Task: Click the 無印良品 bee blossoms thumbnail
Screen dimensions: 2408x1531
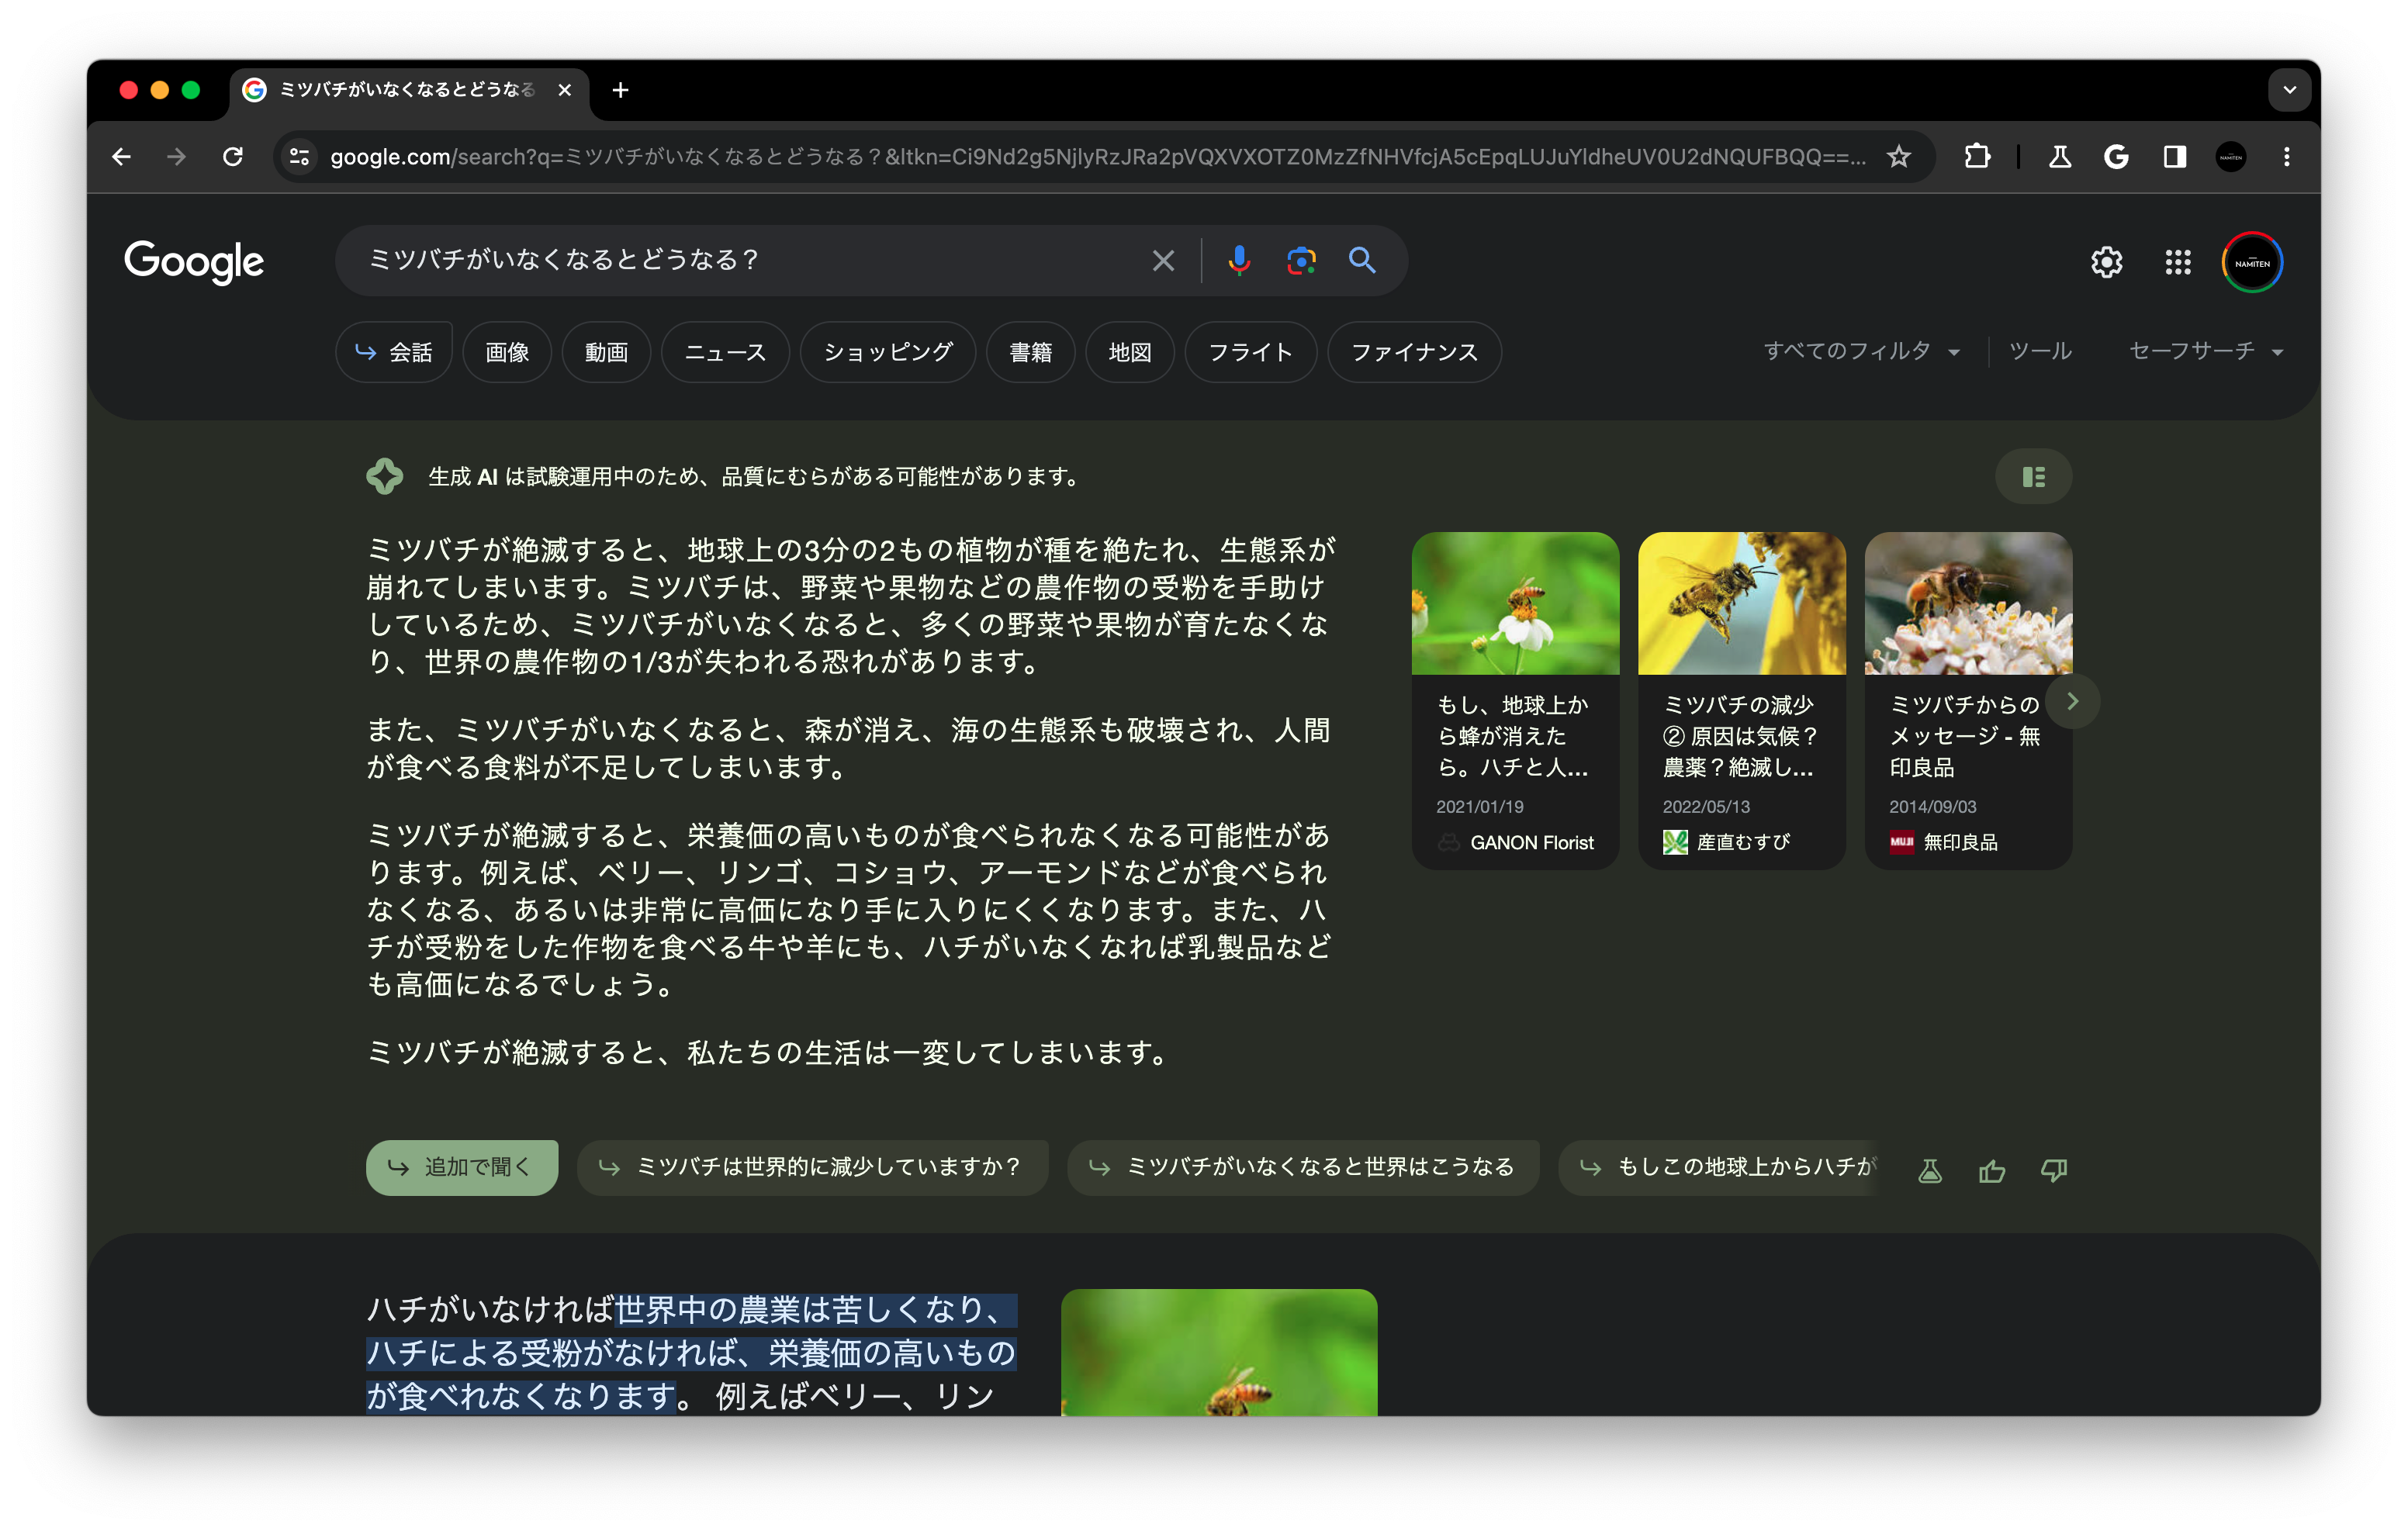Action: pos(1968,603)
